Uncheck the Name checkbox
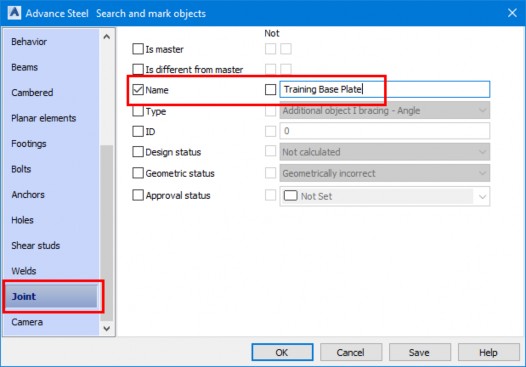 (138, 90)
